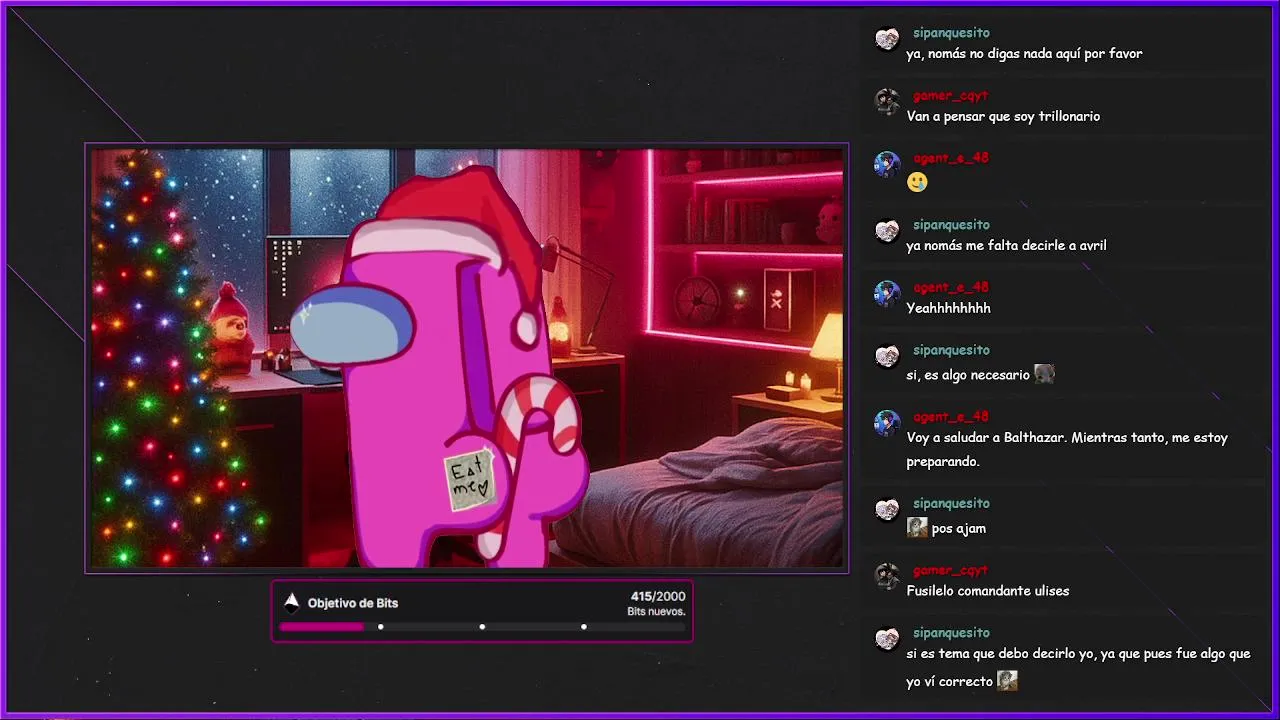Click the elephant emote after "si, es algo necesario"
The image size is (1280, 720).
click(x=1044, y=374)
